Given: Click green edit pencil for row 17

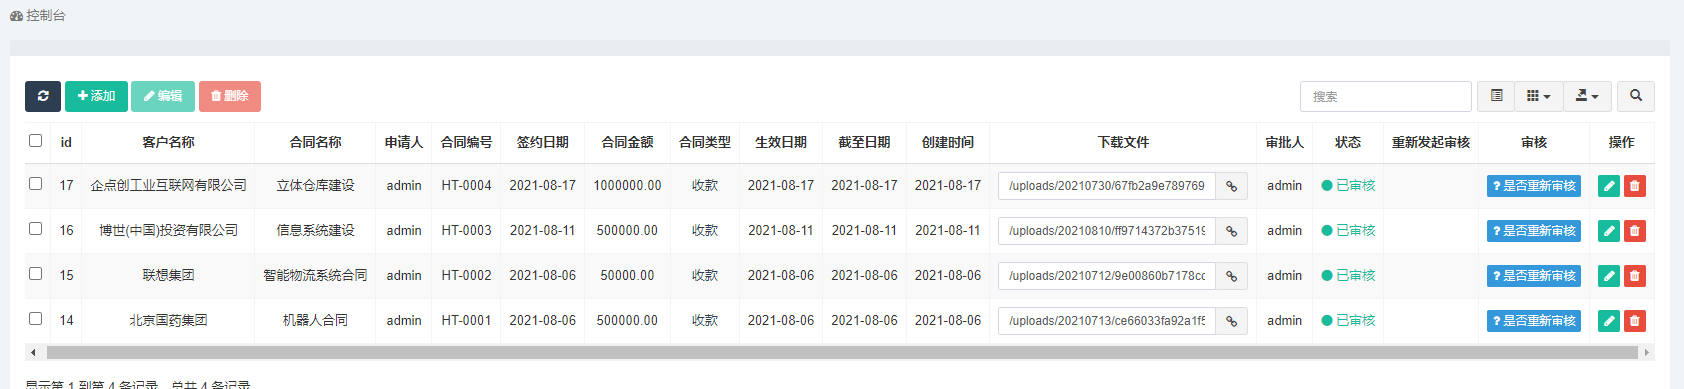Looking at the screenshot, I should 1609,186.
